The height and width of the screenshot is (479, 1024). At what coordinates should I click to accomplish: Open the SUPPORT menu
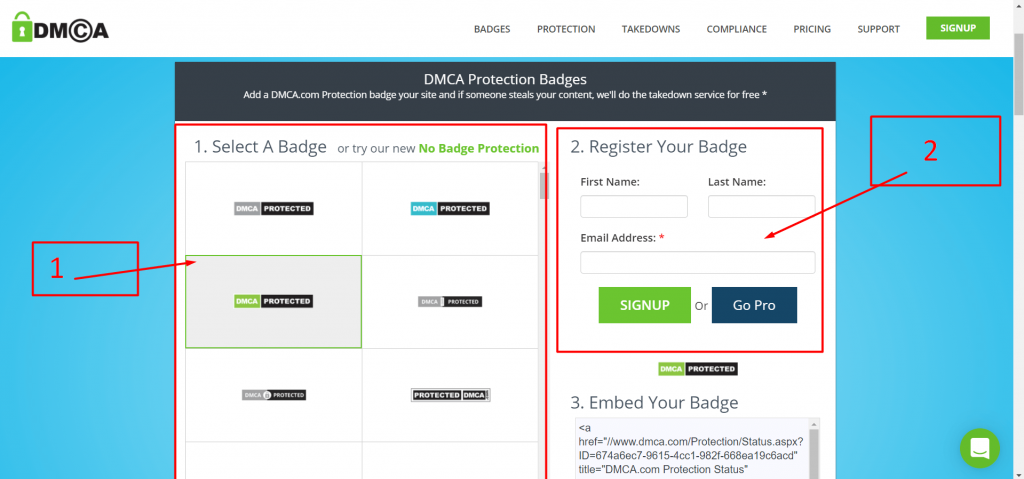(878, 29)
